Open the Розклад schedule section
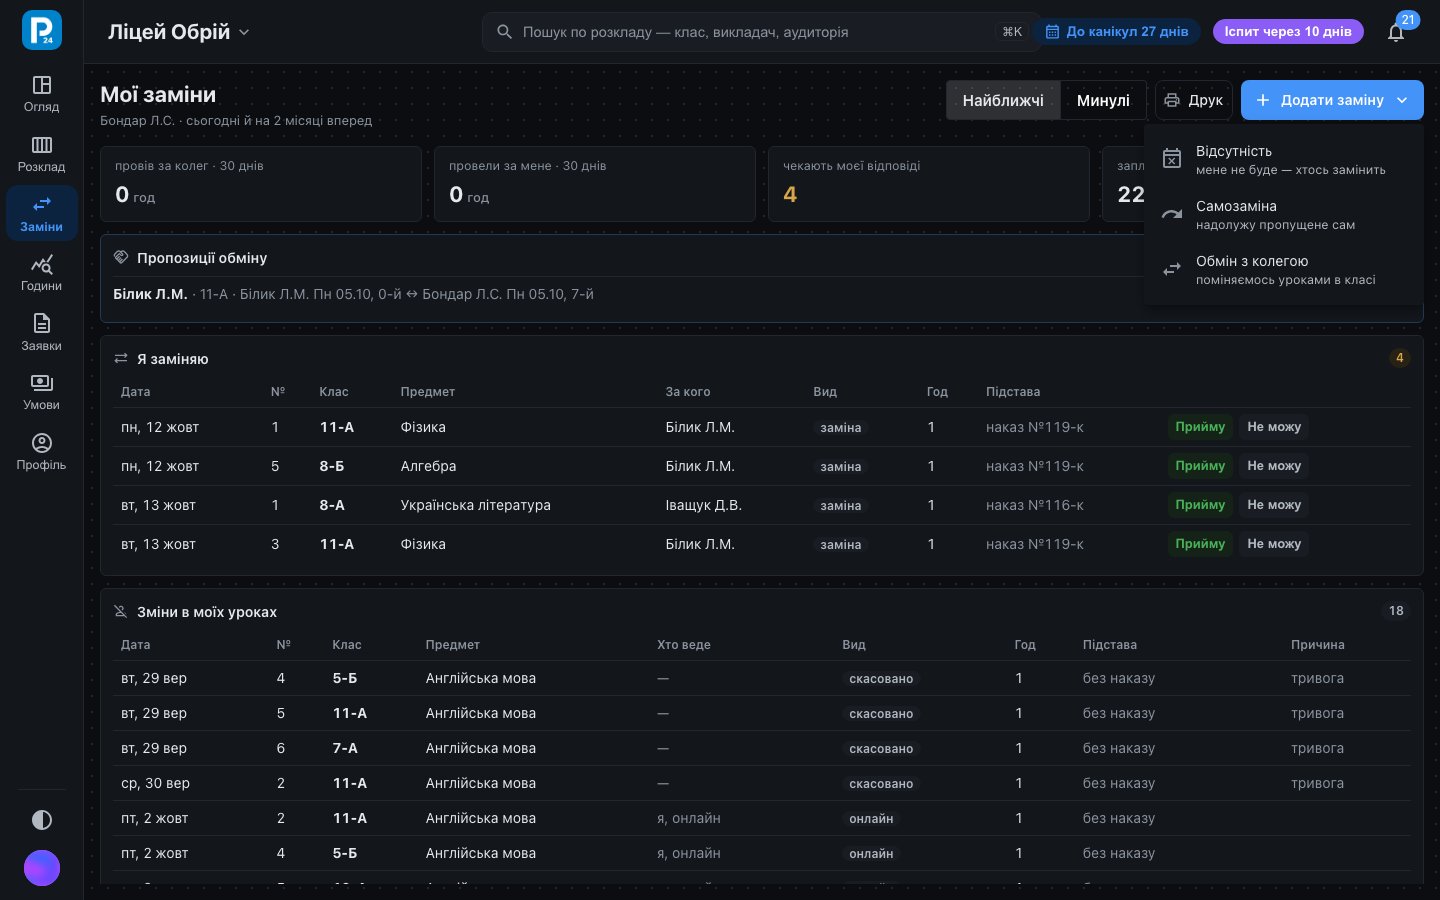The image size is (1440, 900). pos(42,154)
